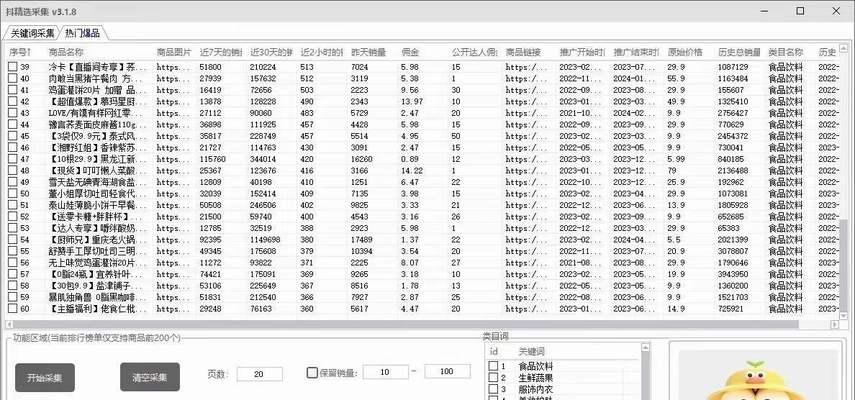Click the table's right scroll arrow

tap(834, 324)
